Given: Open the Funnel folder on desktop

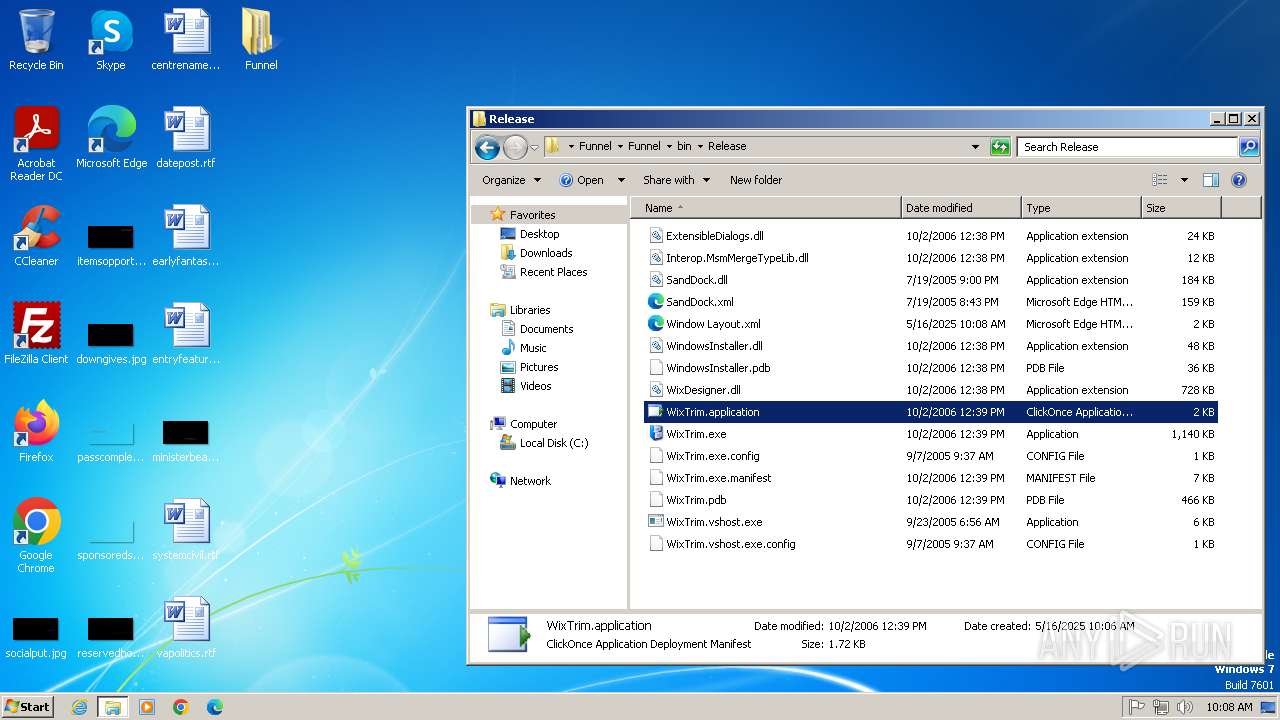Looking at the screenshot, I should click(x=261, y=41).
